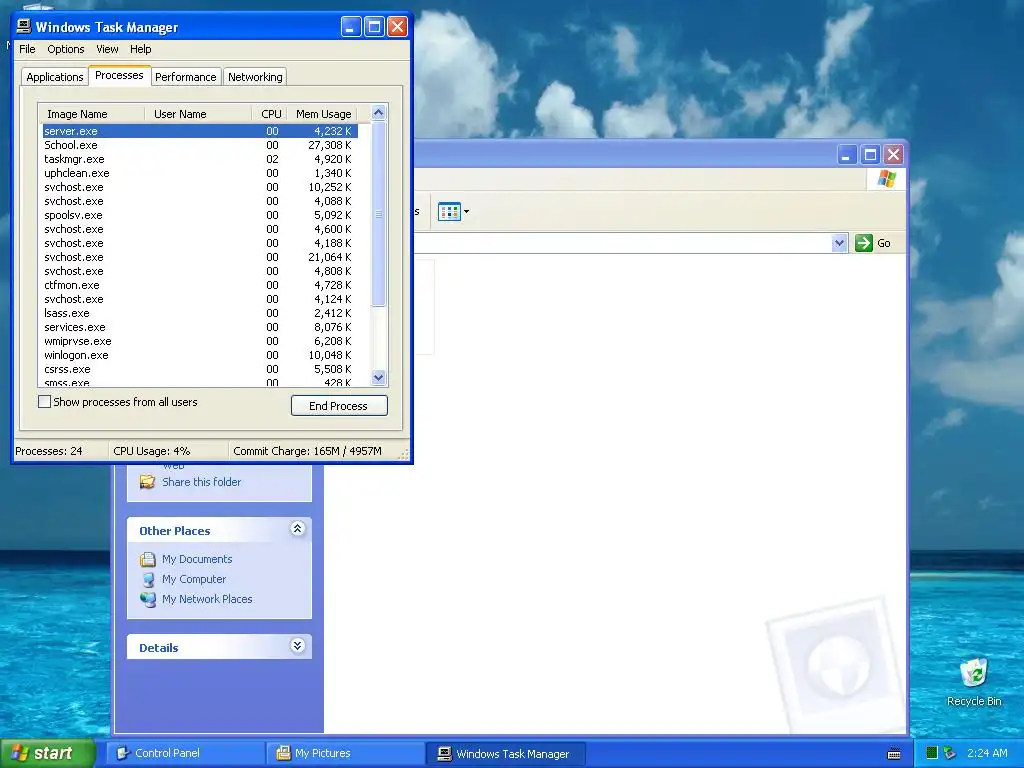Sort by the User Name column header

point(198,114)
